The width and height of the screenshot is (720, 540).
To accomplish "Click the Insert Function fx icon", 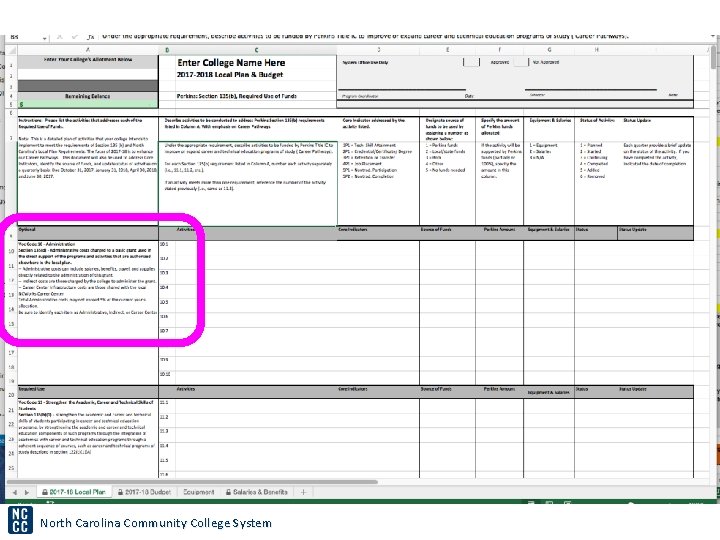I will click(x=91, y=37).
